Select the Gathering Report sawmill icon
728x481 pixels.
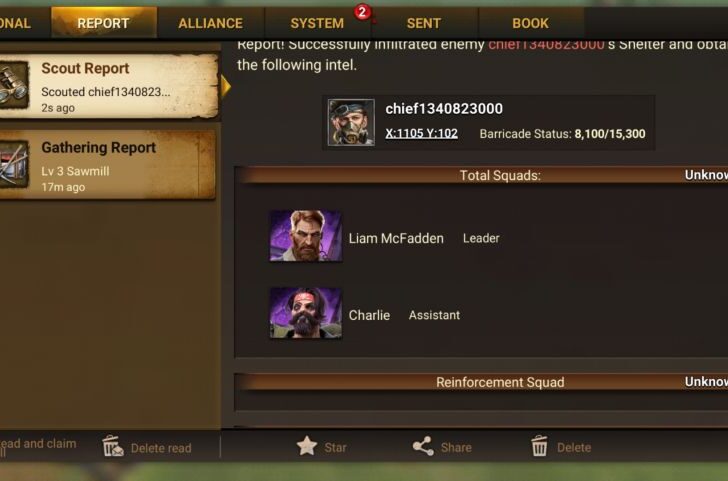click(14, 165)
